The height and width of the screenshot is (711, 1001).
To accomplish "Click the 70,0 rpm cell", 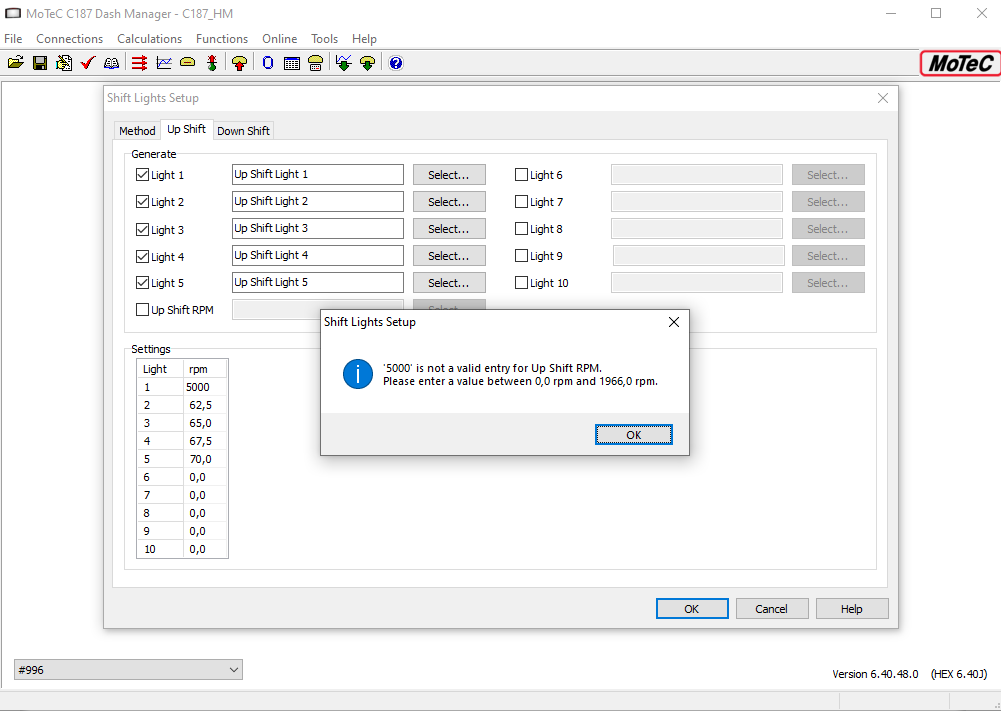I will 206,459.
